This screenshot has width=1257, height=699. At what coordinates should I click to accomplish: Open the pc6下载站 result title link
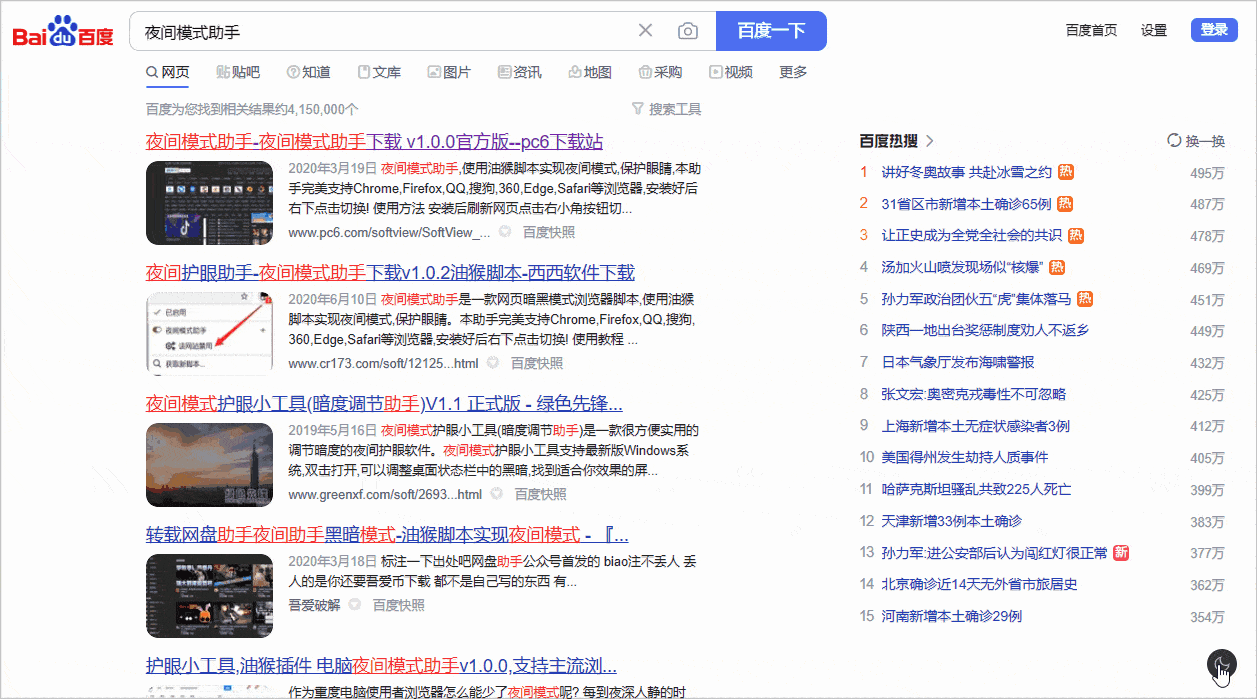[374, 141]
